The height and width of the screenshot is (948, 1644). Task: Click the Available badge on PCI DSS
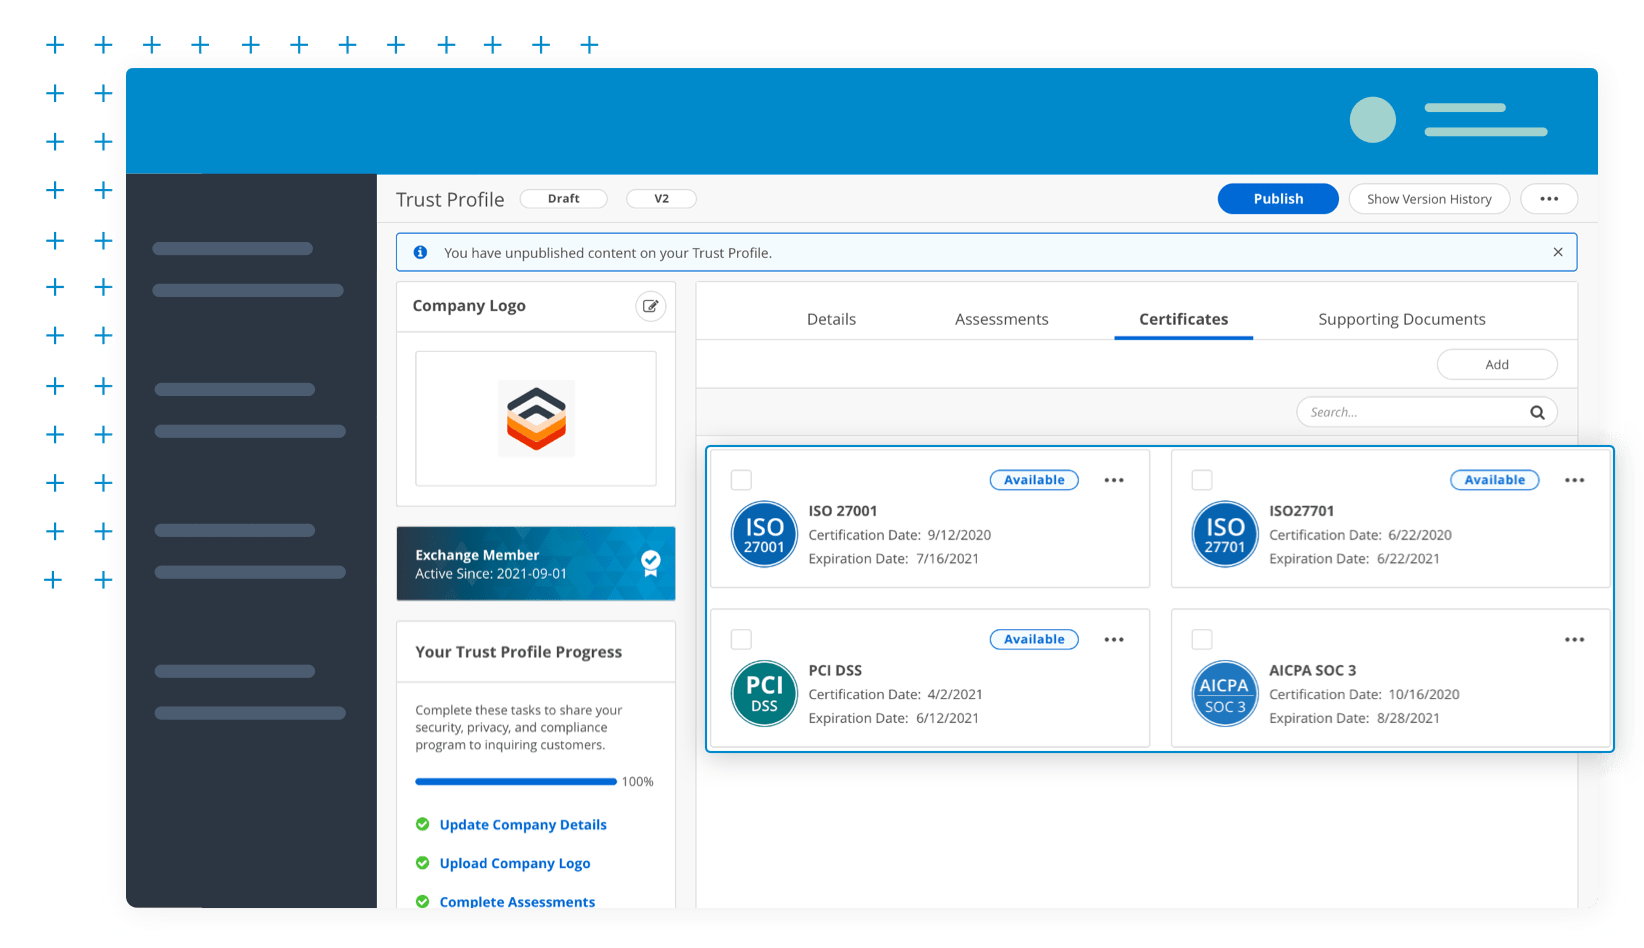coord(1034,639)
